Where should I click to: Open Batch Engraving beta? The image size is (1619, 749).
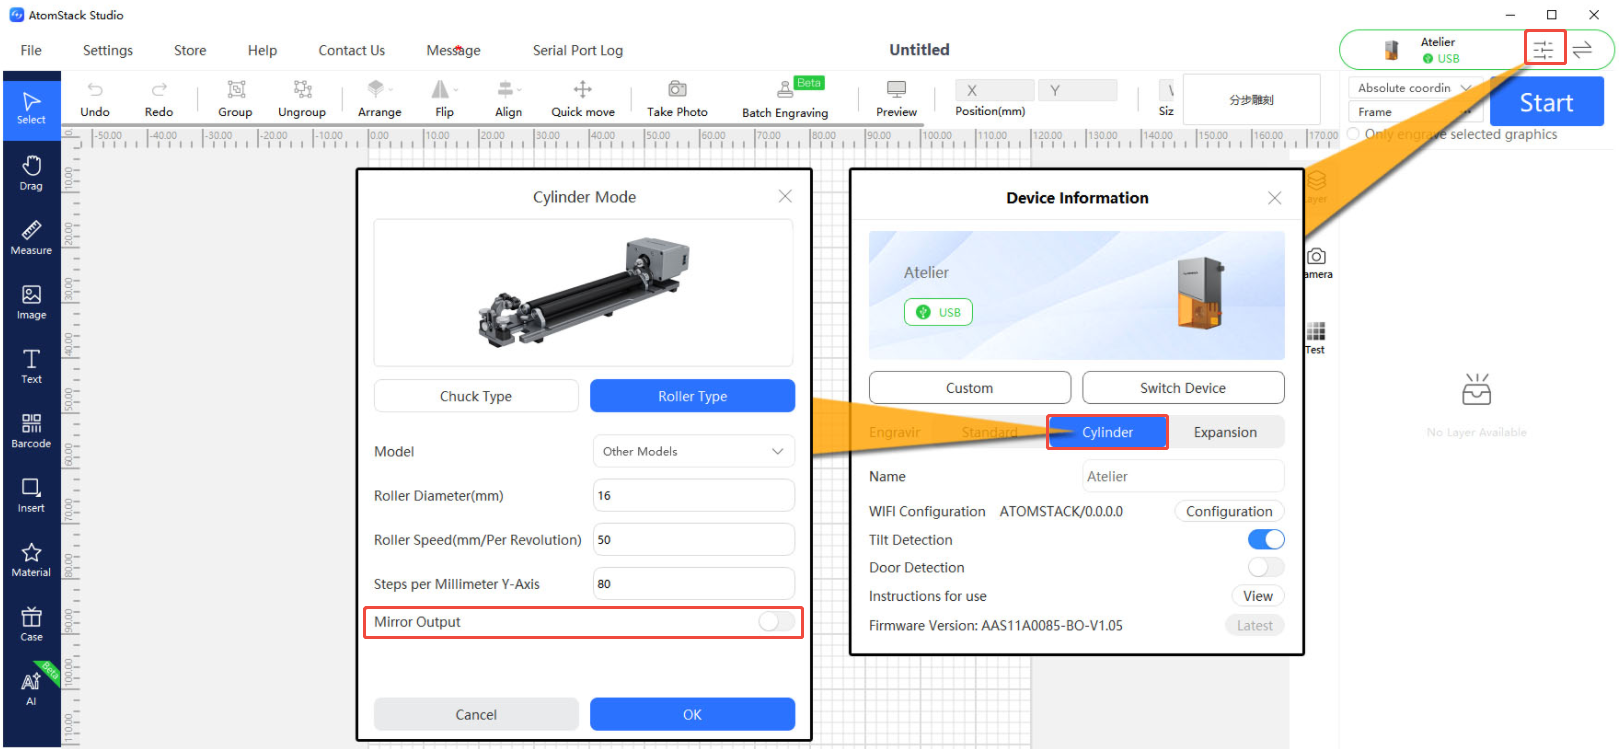pos(785,99)
